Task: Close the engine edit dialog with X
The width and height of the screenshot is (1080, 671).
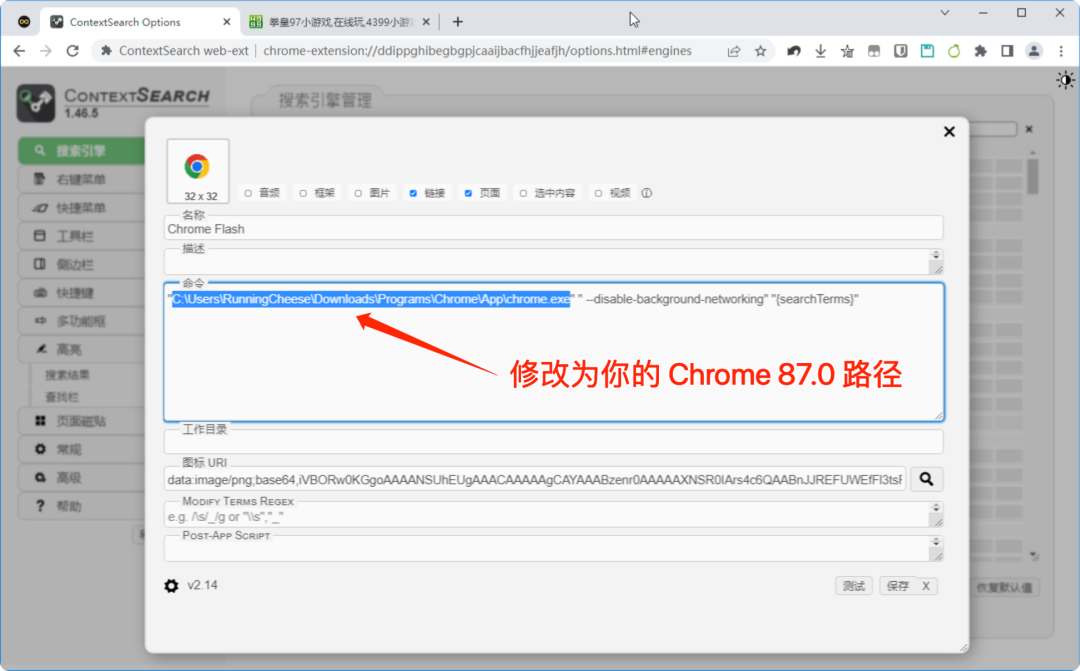Action: (949, 132)
